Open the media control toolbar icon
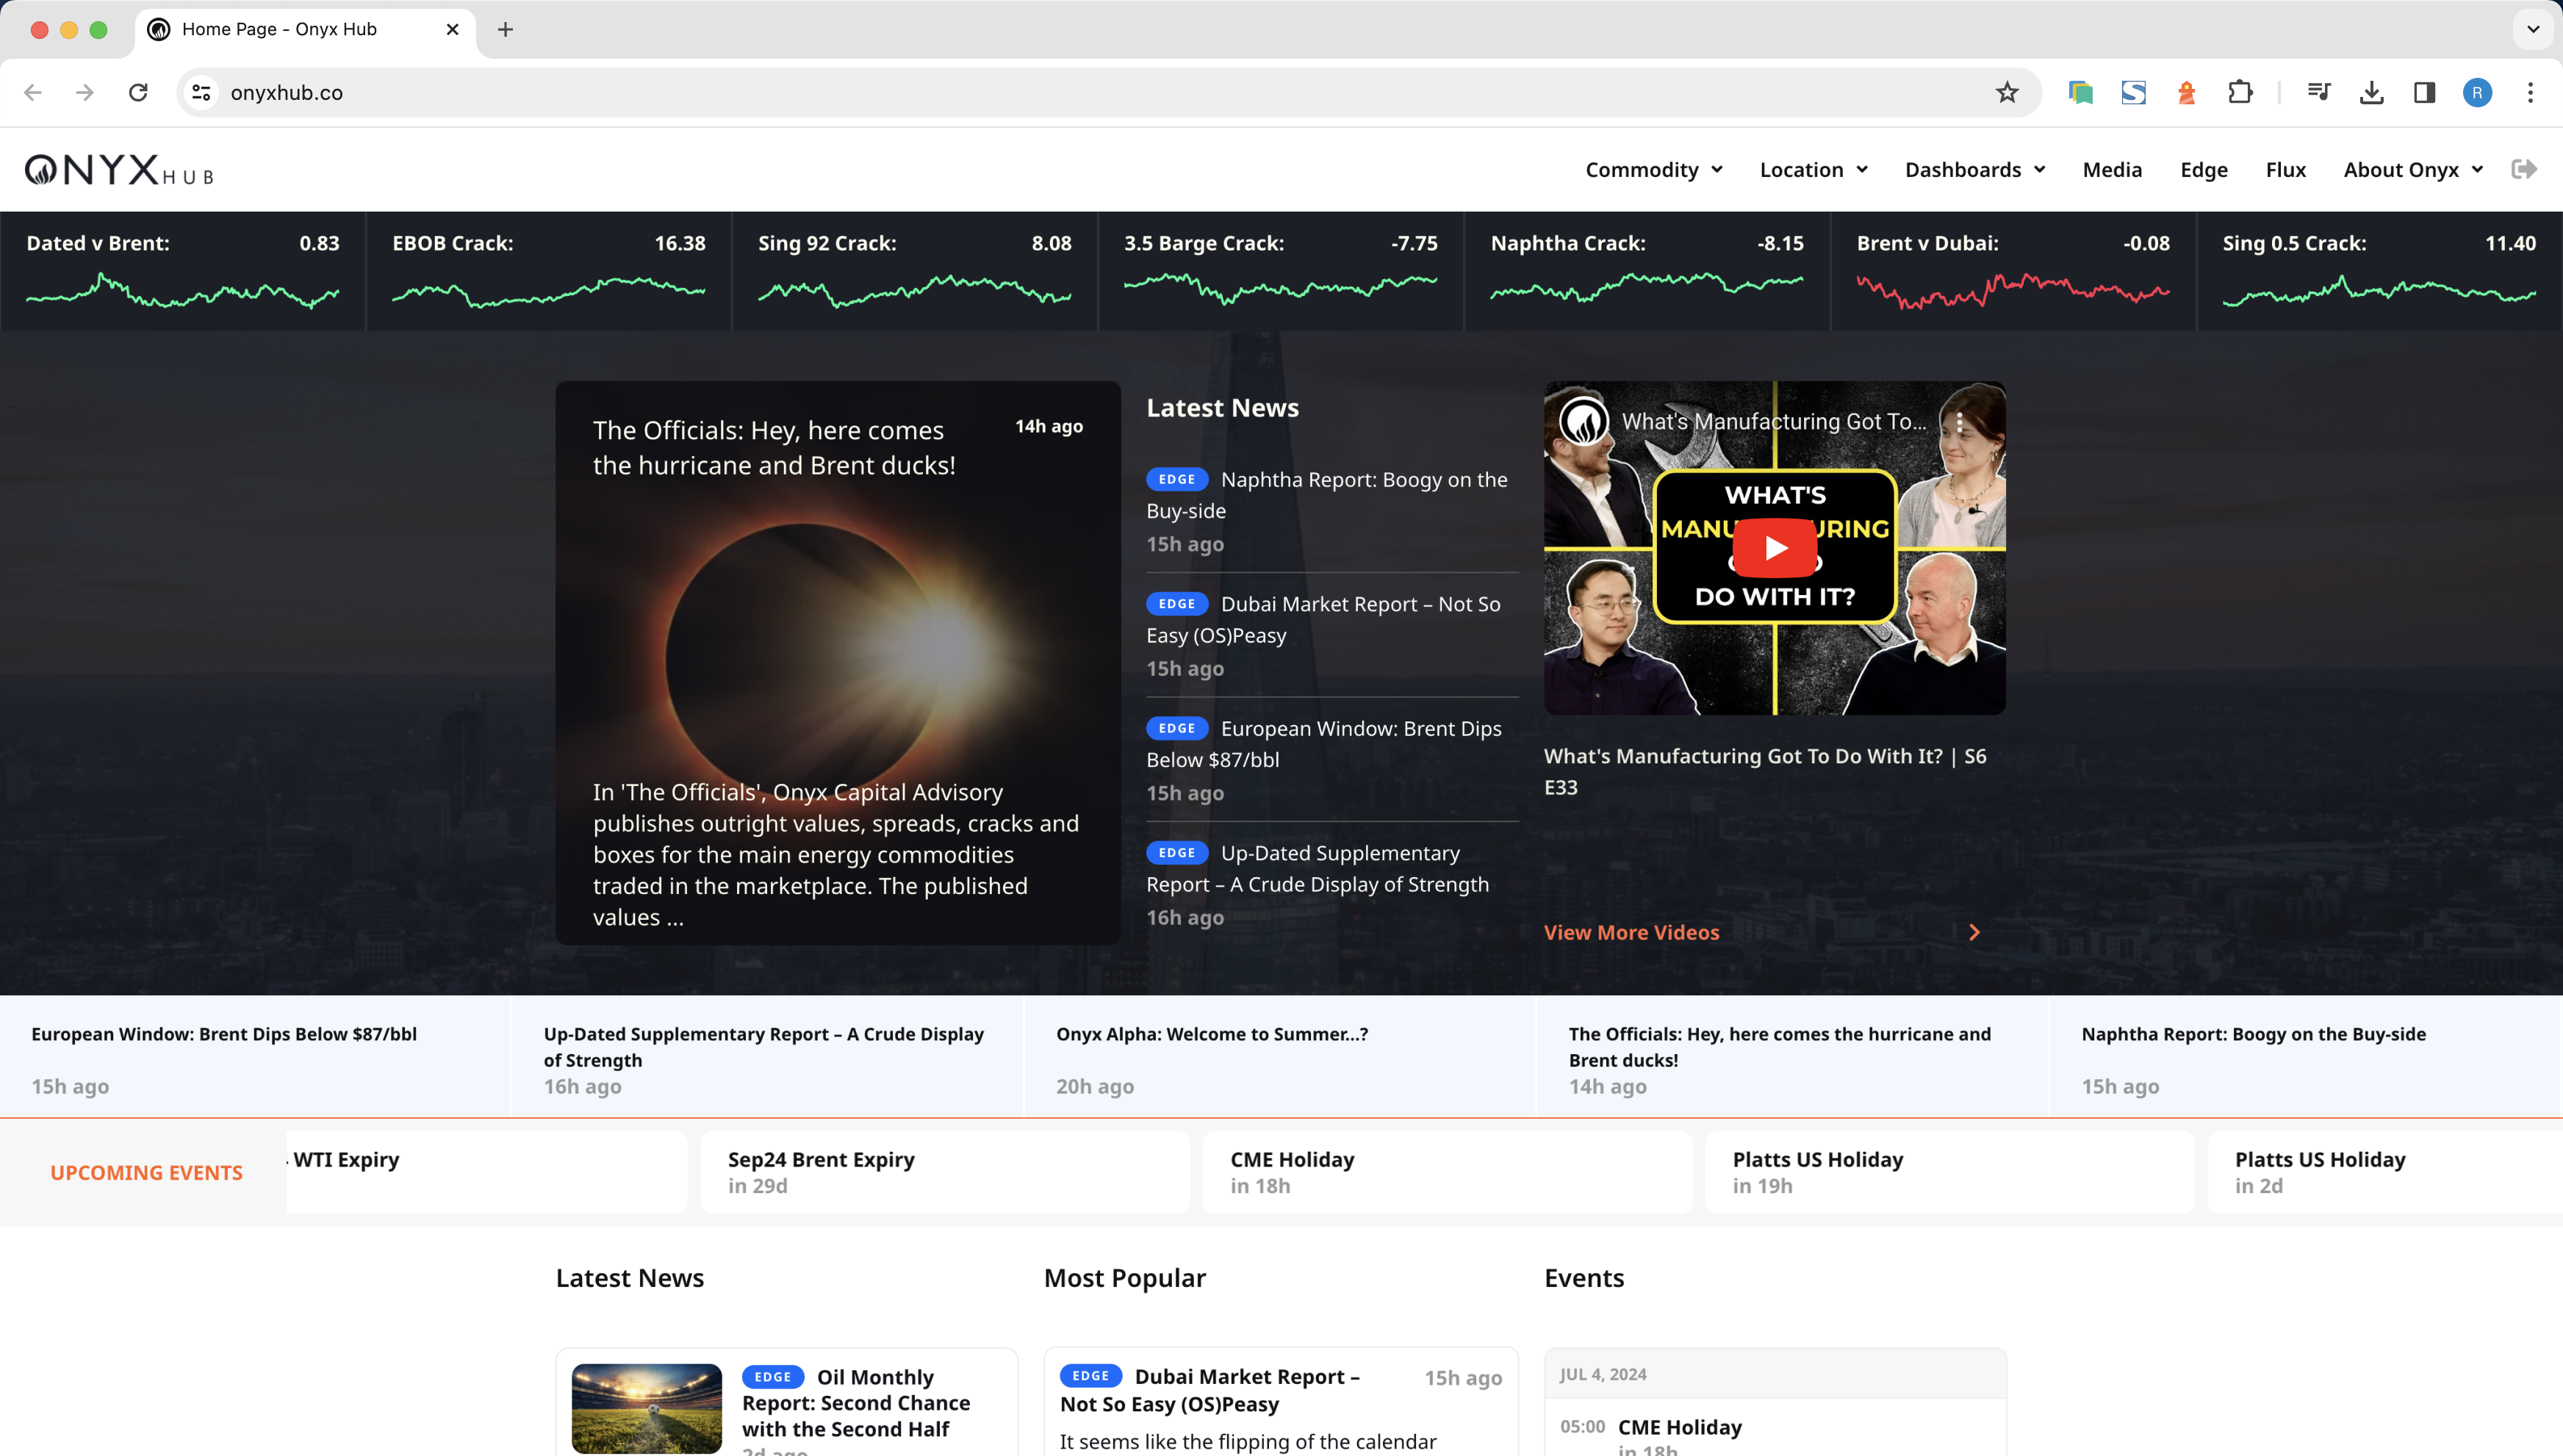This screenshot has height=1456, width=2563. (x=2318, y=92)
